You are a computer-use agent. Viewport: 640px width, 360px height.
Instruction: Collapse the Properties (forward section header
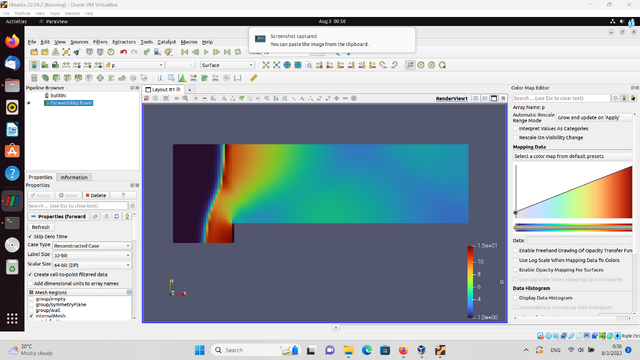pyautogui.click(x=59, y=217)
